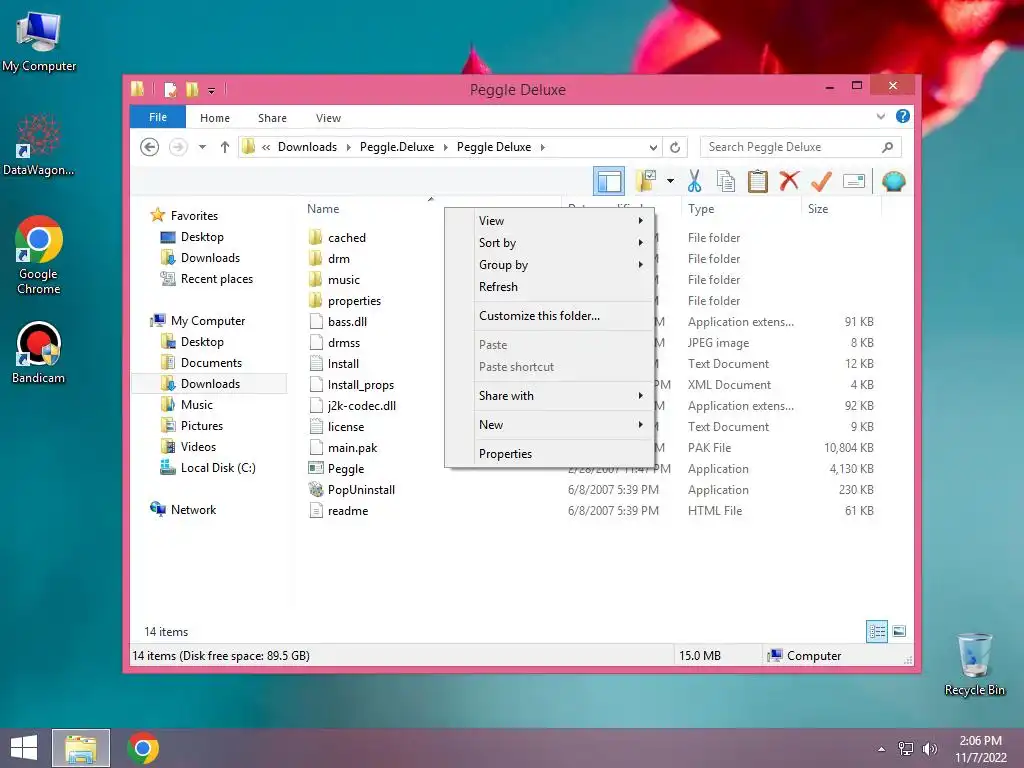Screen dimensions: 1024x768
Task: Click the Downloads breadcrumb in address bar
Action: pos(307,147)
